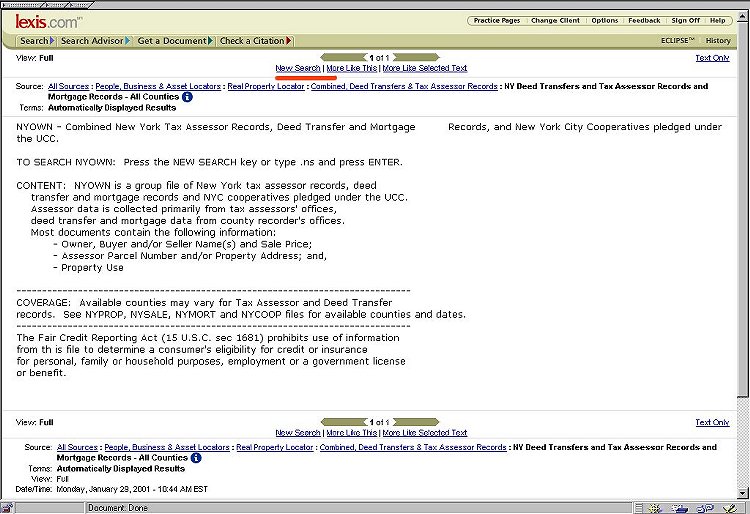Switch to the Check a Citation tab
The height and width of the screenshot is (514, 750).
click(255, 41)
